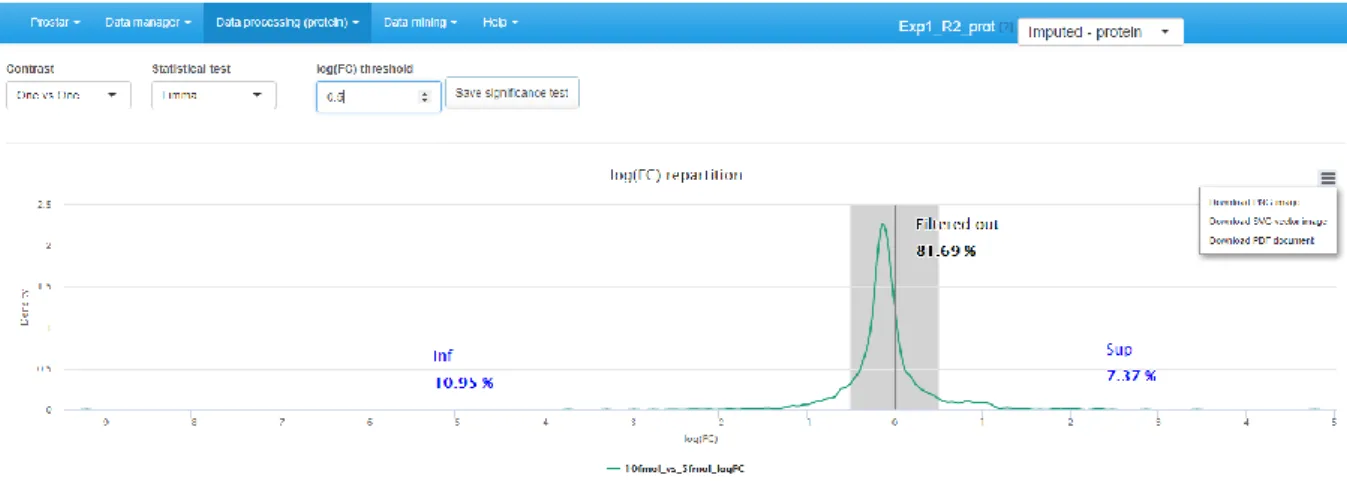Open the Statistical test dropdown
Screen dimensions: 1347x481
coord(214,95)
